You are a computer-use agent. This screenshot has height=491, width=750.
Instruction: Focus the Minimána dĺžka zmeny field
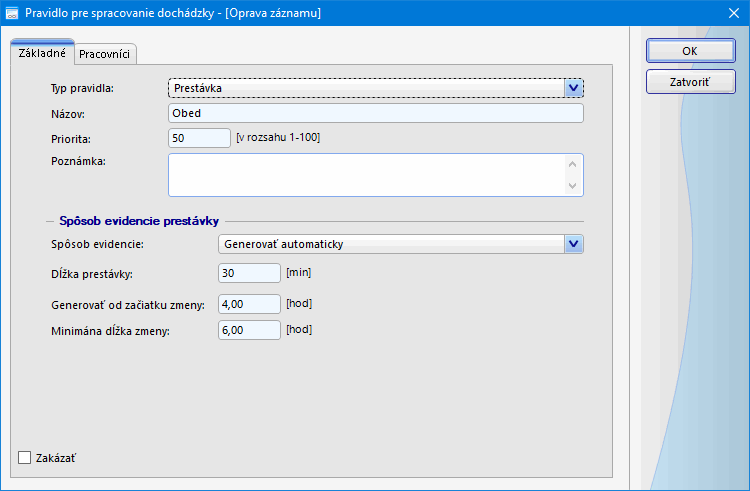pyautogui.click(x=249, y=330)
